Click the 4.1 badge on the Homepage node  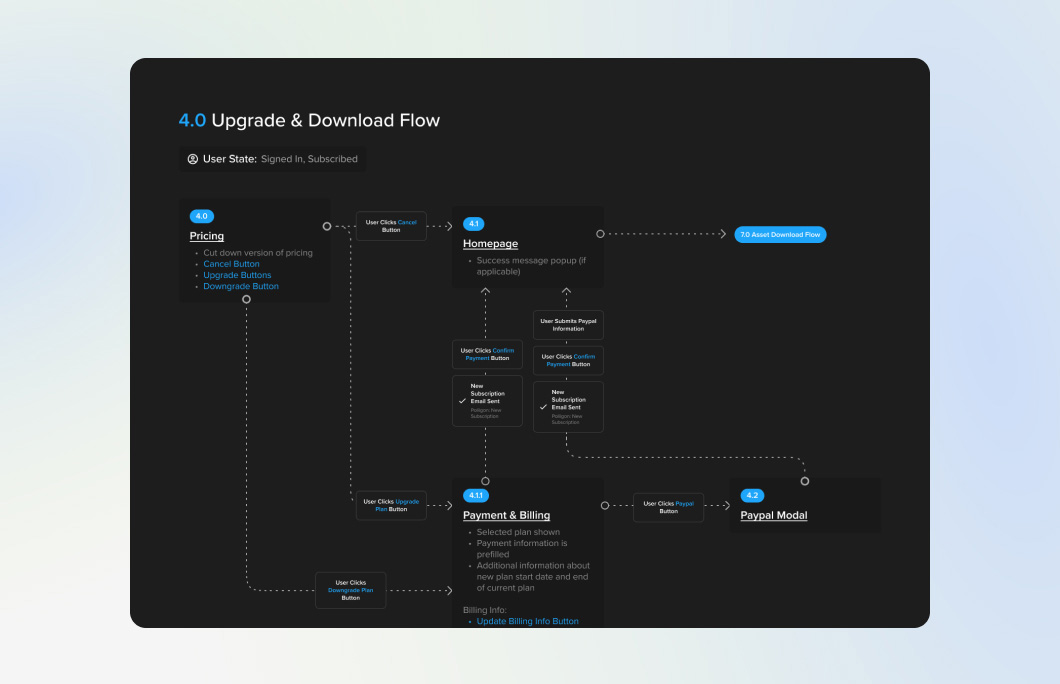tap(475, 224)
